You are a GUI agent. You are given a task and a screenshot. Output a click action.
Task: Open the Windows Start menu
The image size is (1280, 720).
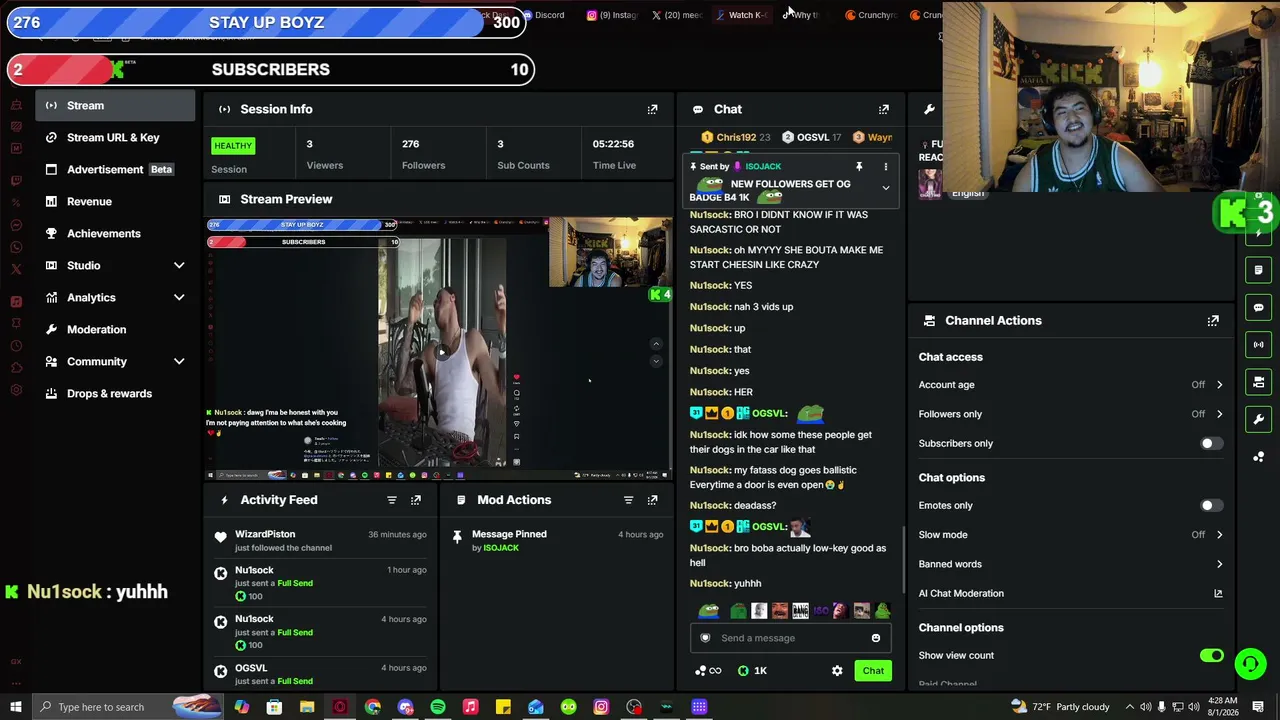(16, 707)
